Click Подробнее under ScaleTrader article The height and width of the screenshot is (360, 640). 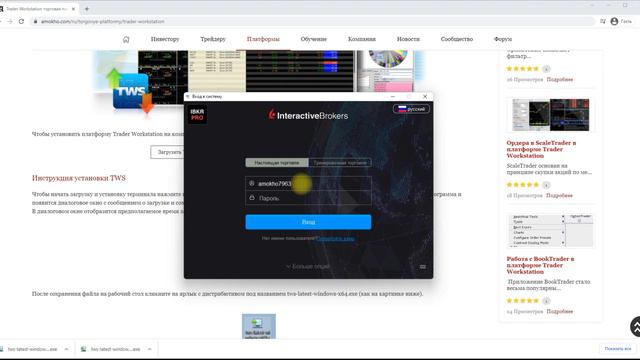coord(559,196)
